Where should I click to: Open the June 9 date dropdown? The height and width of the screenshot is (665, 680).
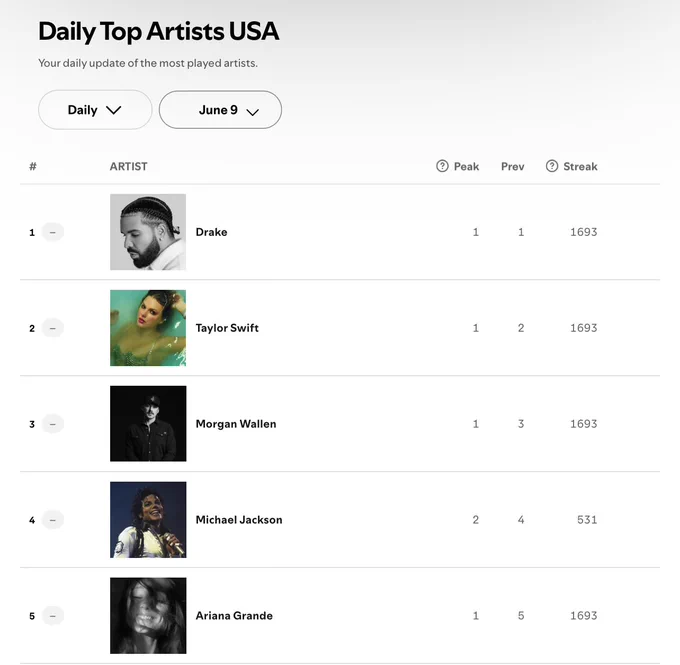point(220,110)
